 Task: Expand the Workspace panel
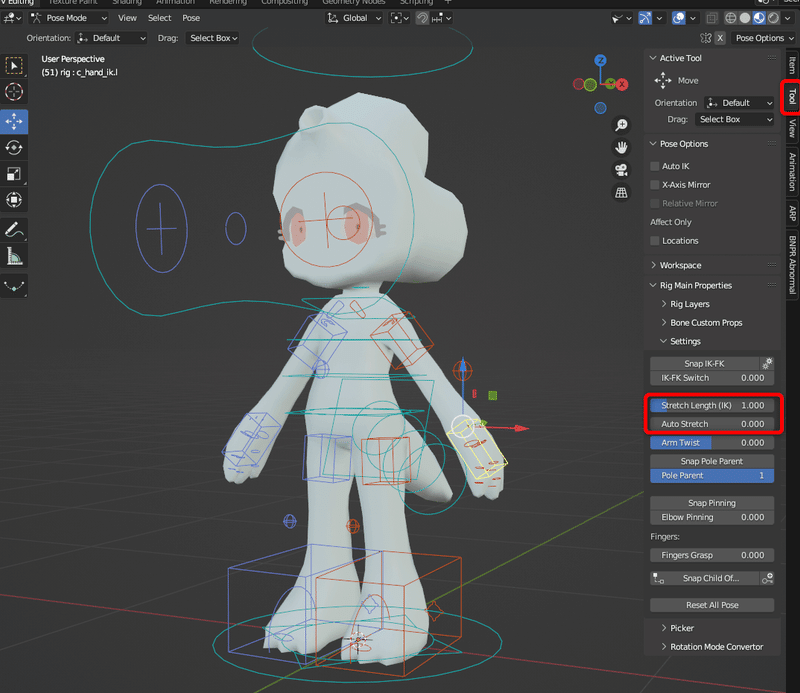click(680, 265)
